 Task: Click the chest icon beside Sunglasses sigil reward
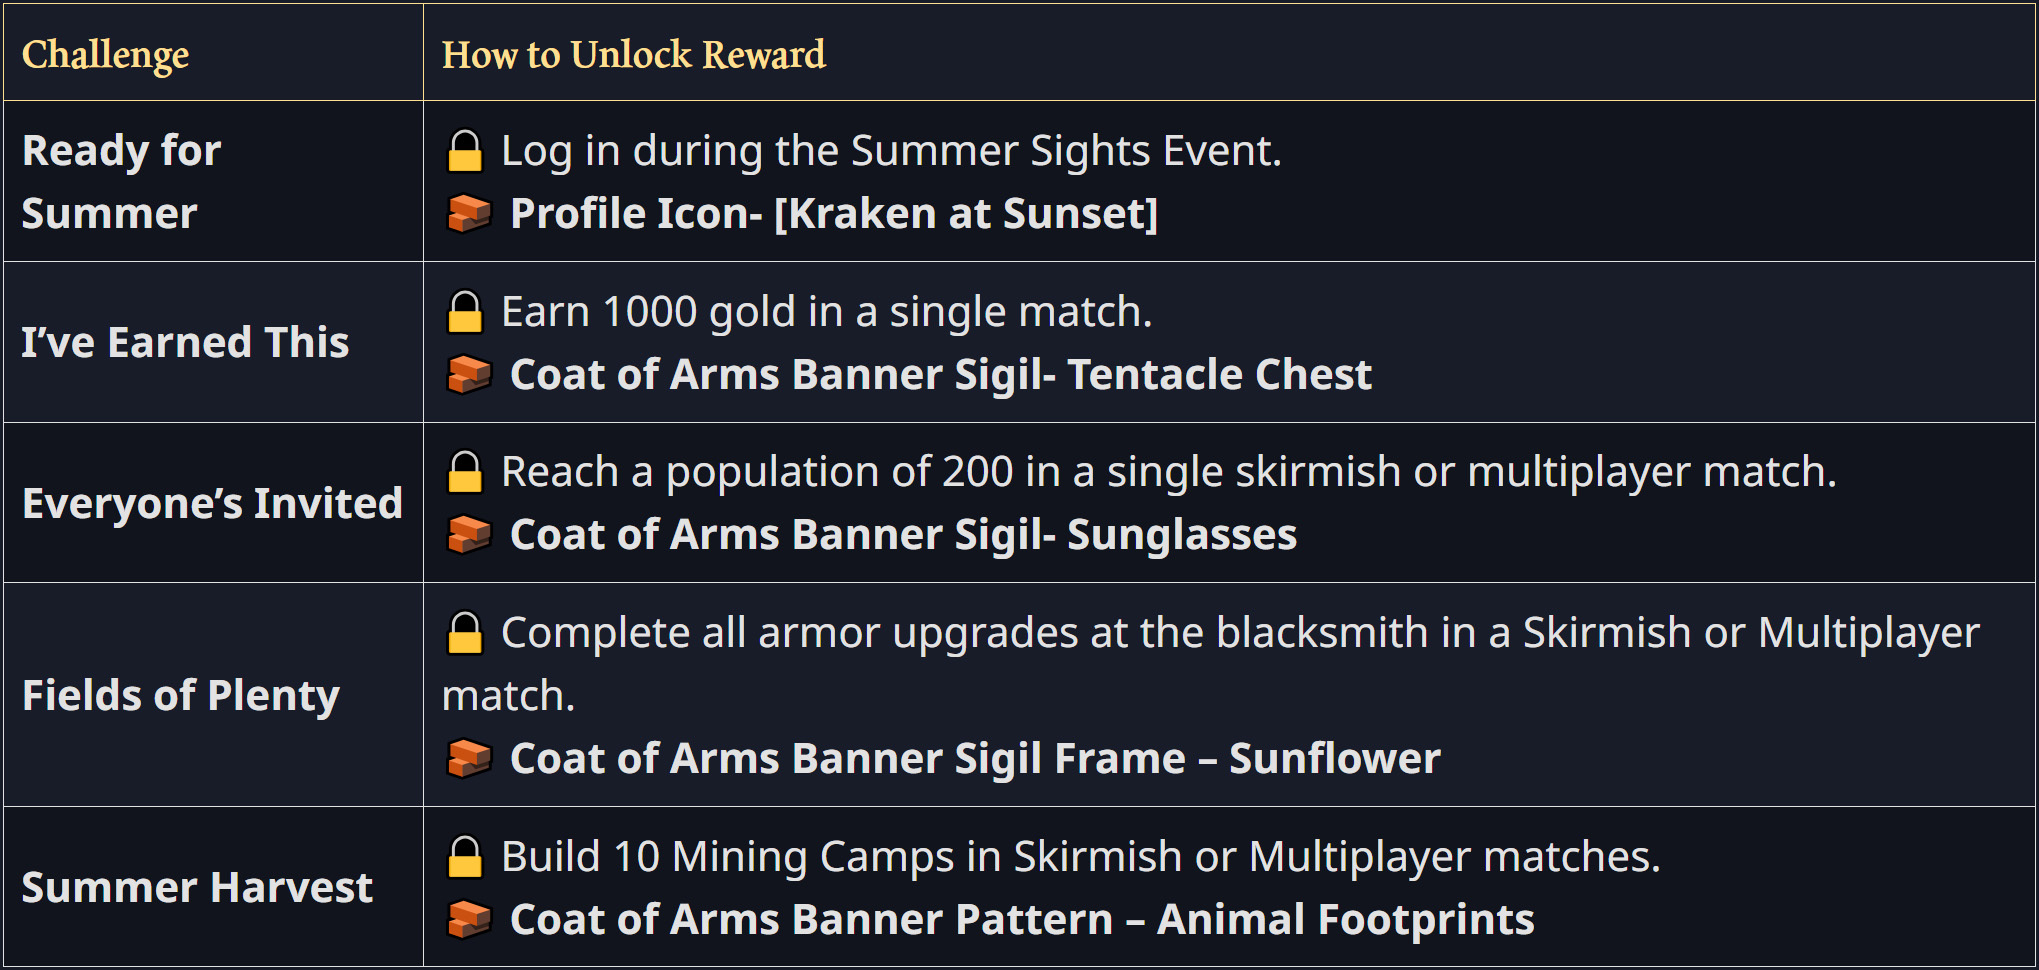point(469,534)
